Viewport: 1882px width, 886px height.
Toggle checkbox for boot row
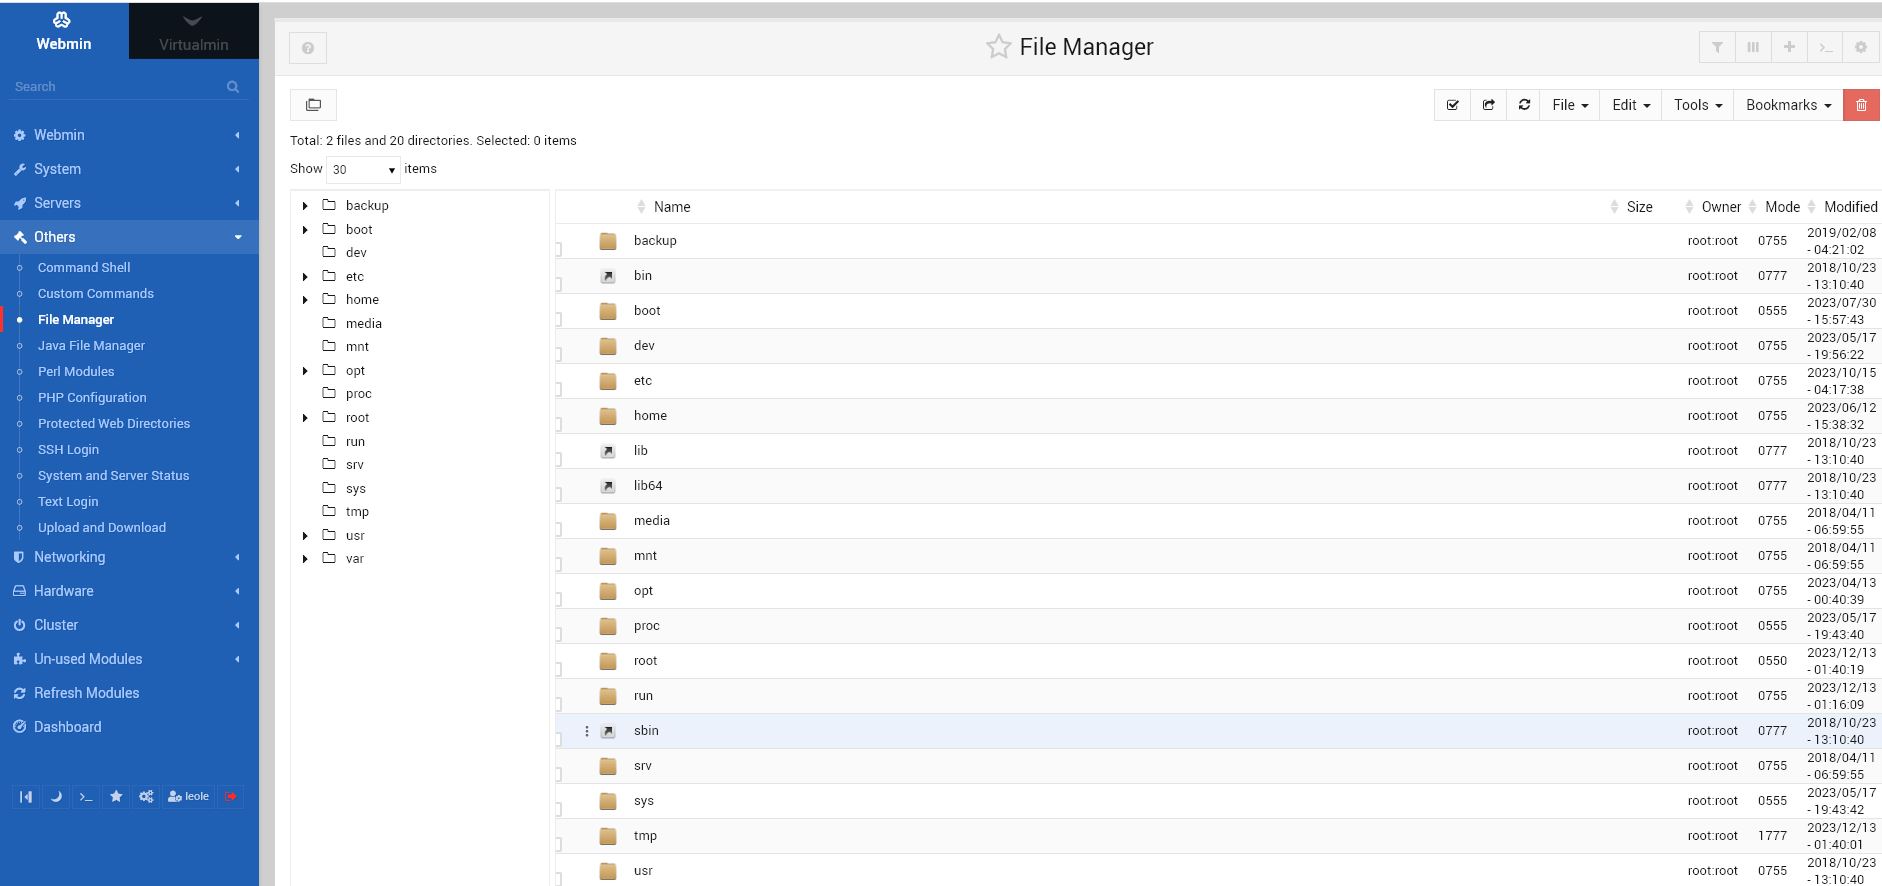pos(559,319)
